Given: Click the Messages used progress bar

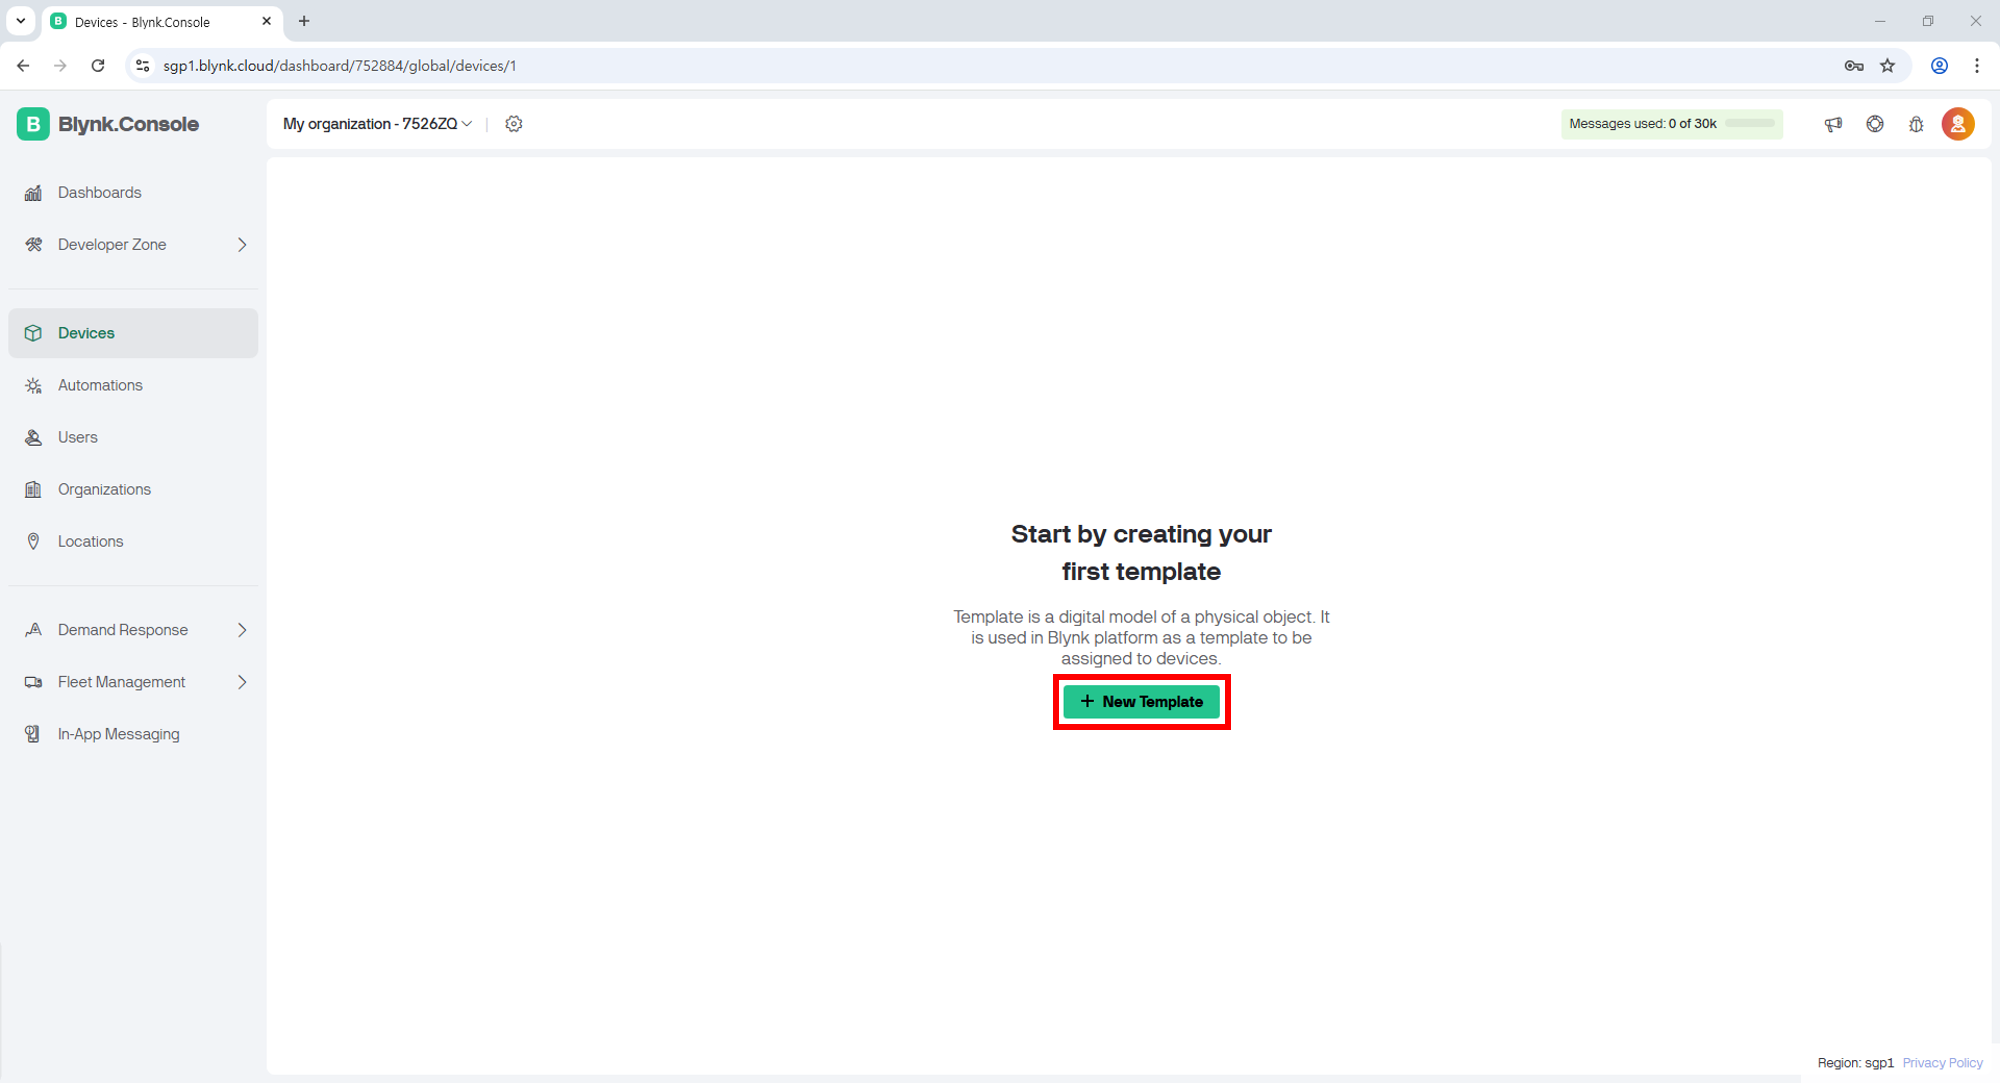Looking at the screenshot, I should click(x=1749, y=124).
